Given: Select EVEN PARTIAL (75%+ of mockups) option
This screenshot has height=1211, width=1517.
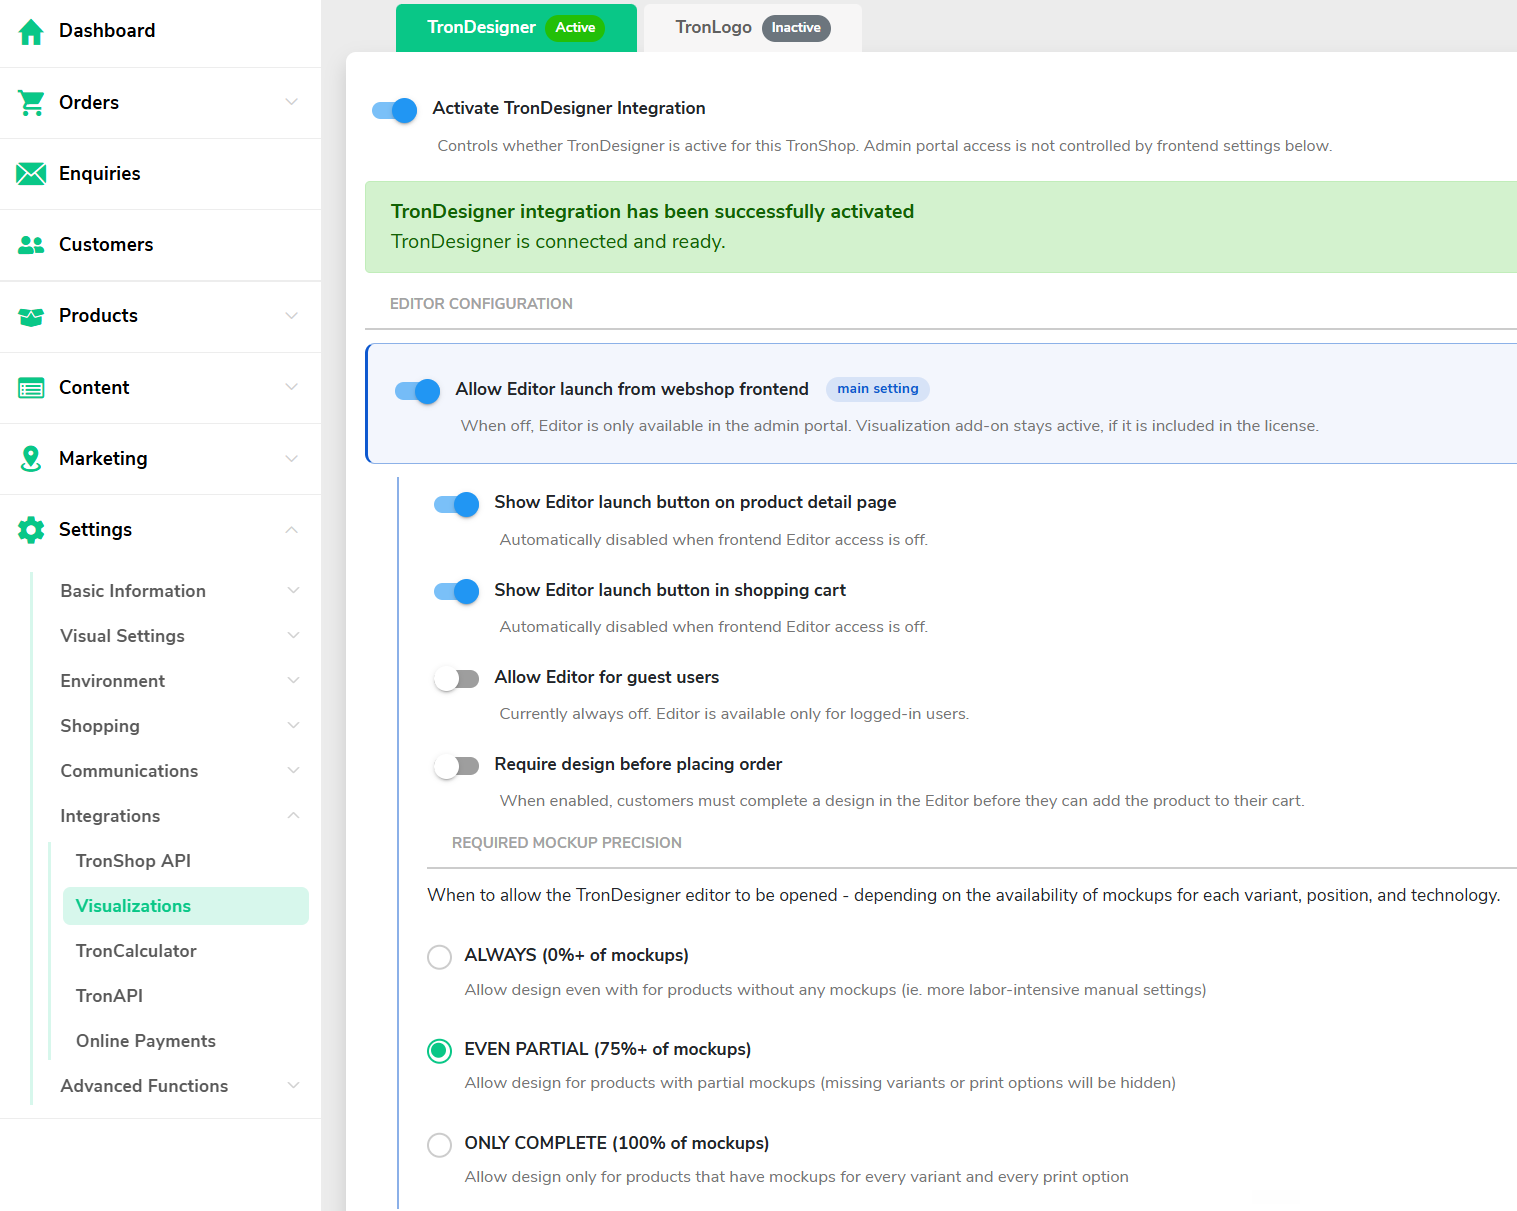Looking at the screenshot, I should 439,1051.
